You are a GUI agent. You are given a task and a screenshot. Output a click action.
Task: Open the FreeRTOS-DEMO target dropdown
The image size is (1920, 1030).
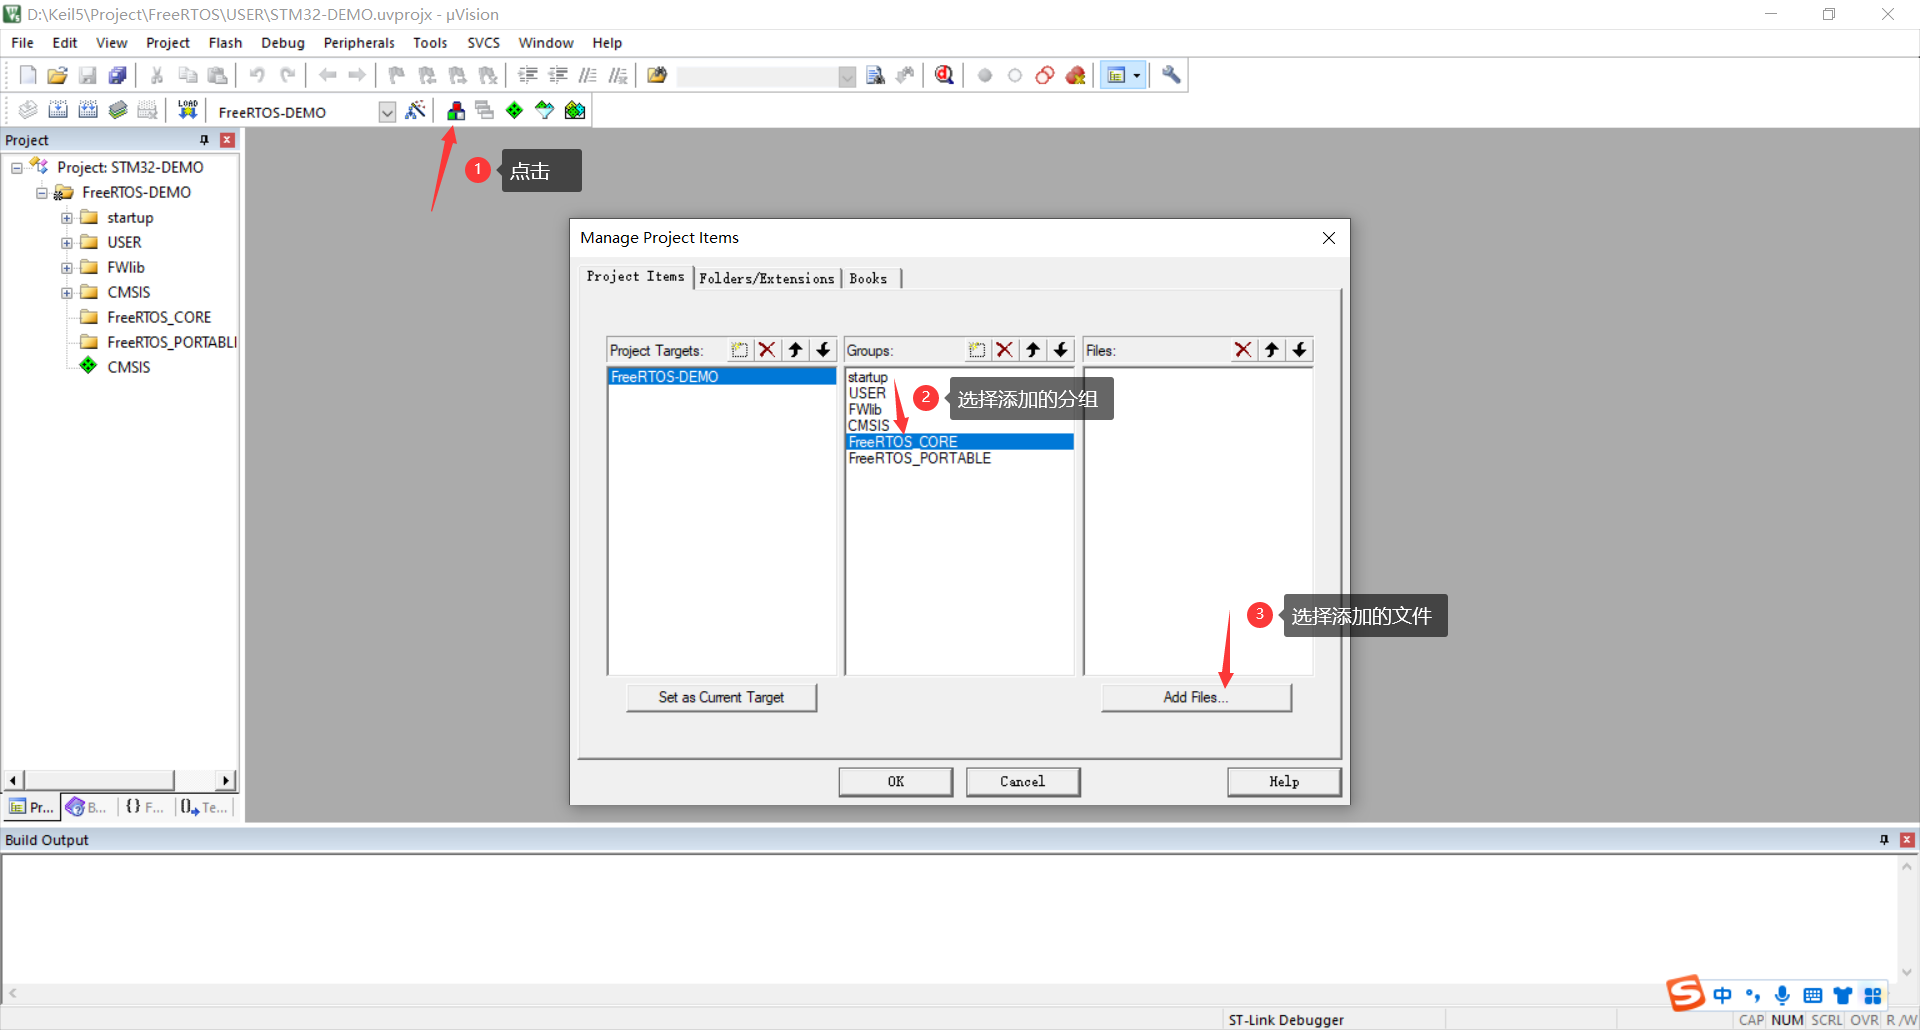coord(387,112)
